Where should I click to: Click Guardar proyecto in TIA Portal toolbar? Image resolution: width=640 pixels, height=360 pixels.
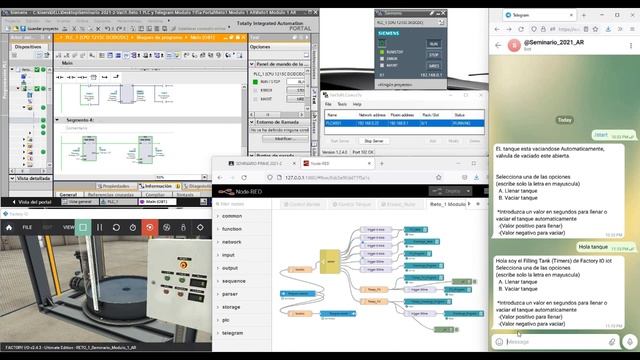(39, 29)
